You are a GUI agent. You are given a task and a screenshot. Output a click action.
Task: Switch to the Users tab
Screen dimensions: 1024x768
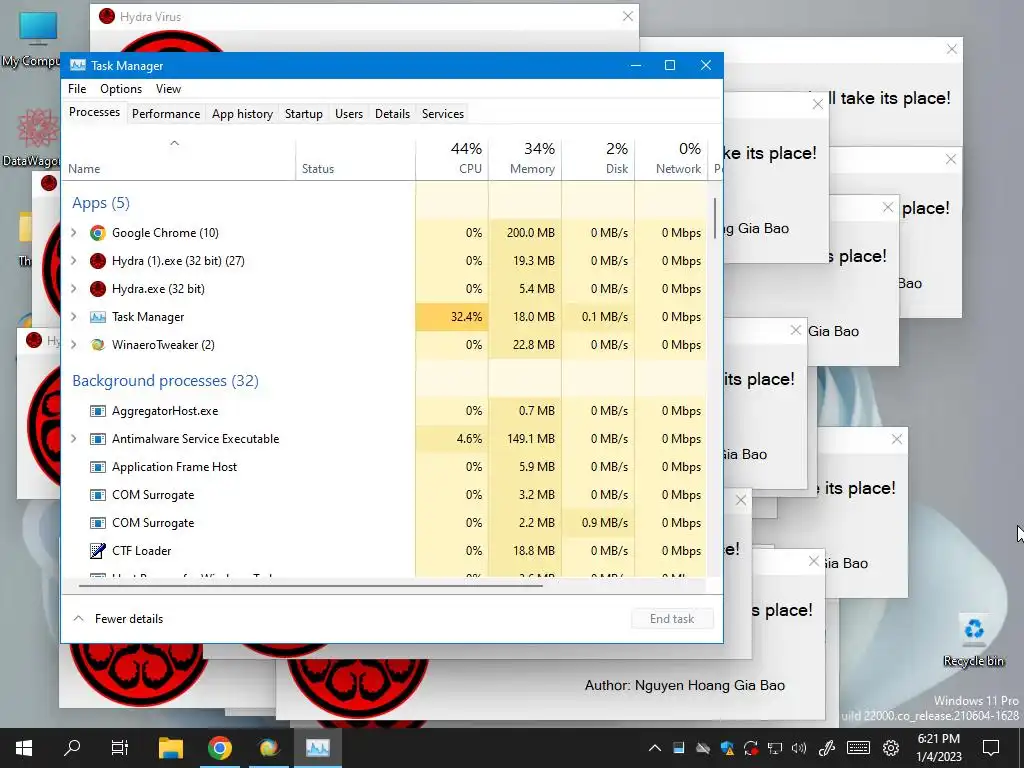(x=349, y=114)
